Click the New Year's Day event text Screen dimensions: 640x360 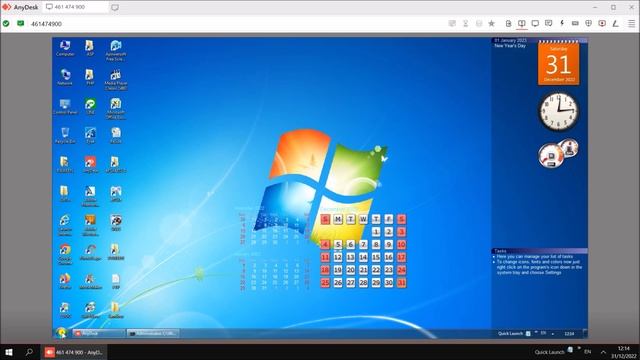click(x=510, y=46)
